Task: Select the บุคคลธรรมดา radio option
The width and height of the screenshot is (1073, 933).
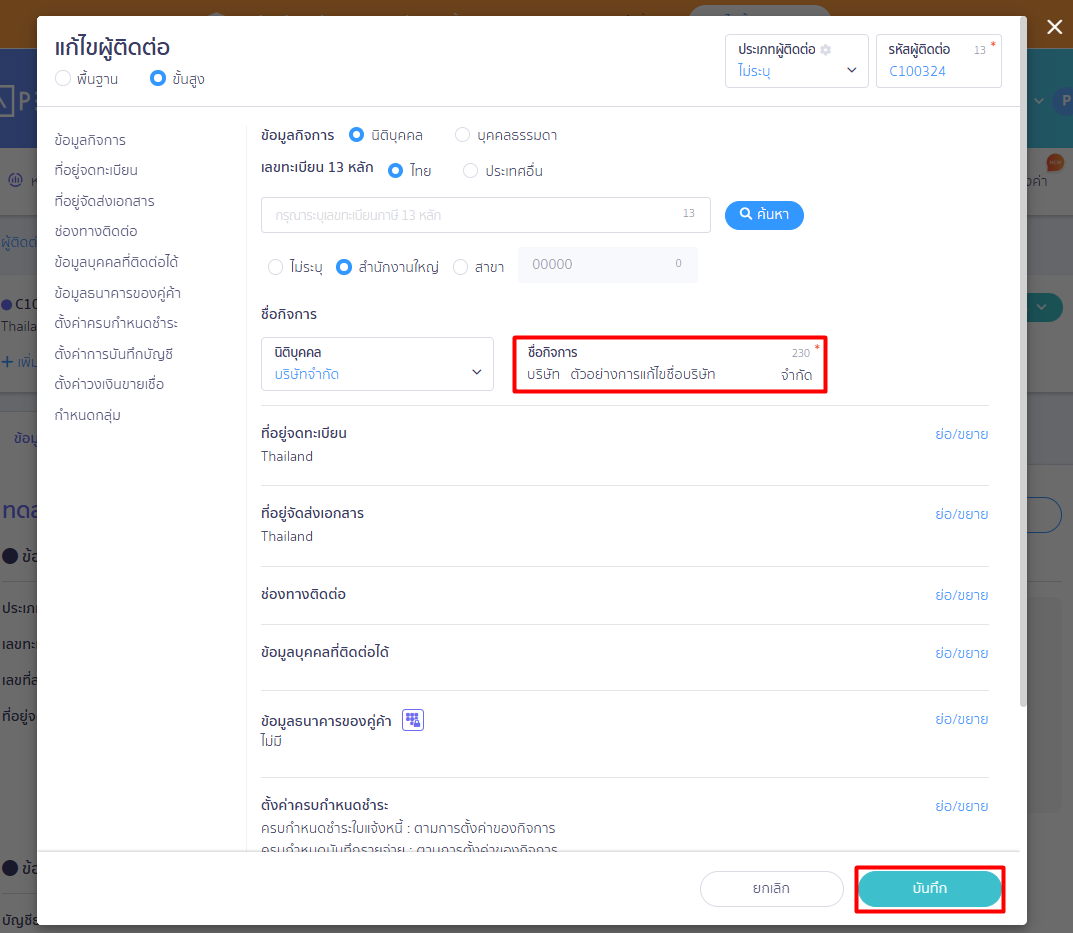Action: coord(463,135)
